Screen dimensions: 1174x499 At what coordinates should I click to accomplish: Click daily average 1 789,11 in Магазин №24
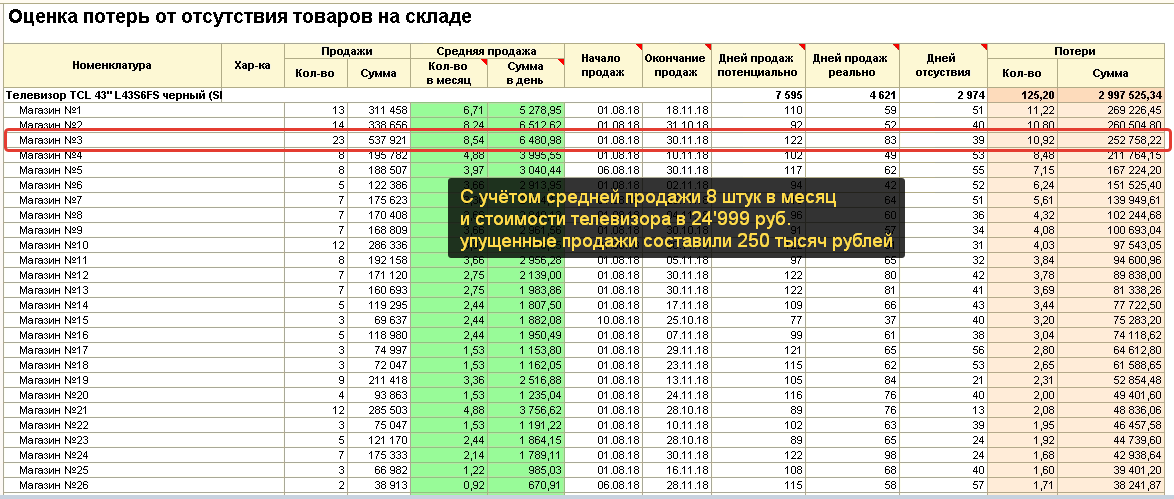coord(538,455)
